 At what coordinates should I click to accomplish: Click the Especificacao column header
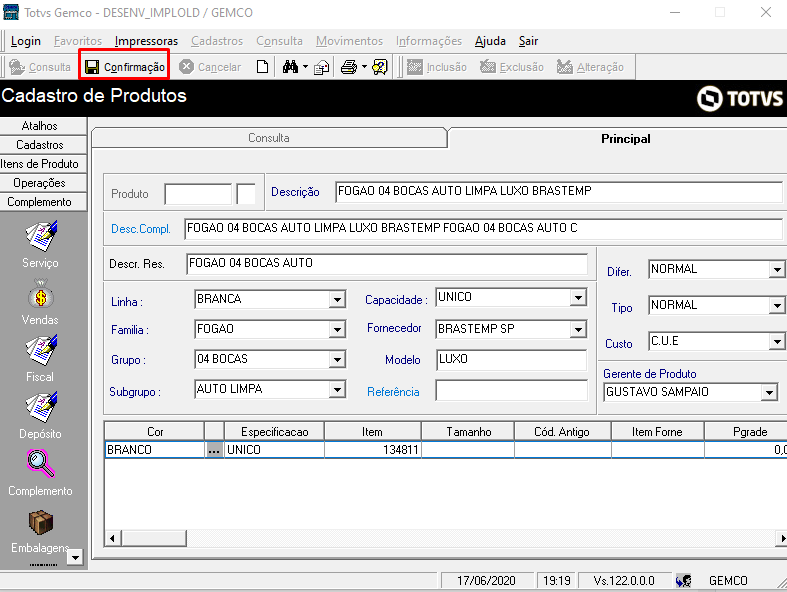pyautogui.click(x=275, y=432)
